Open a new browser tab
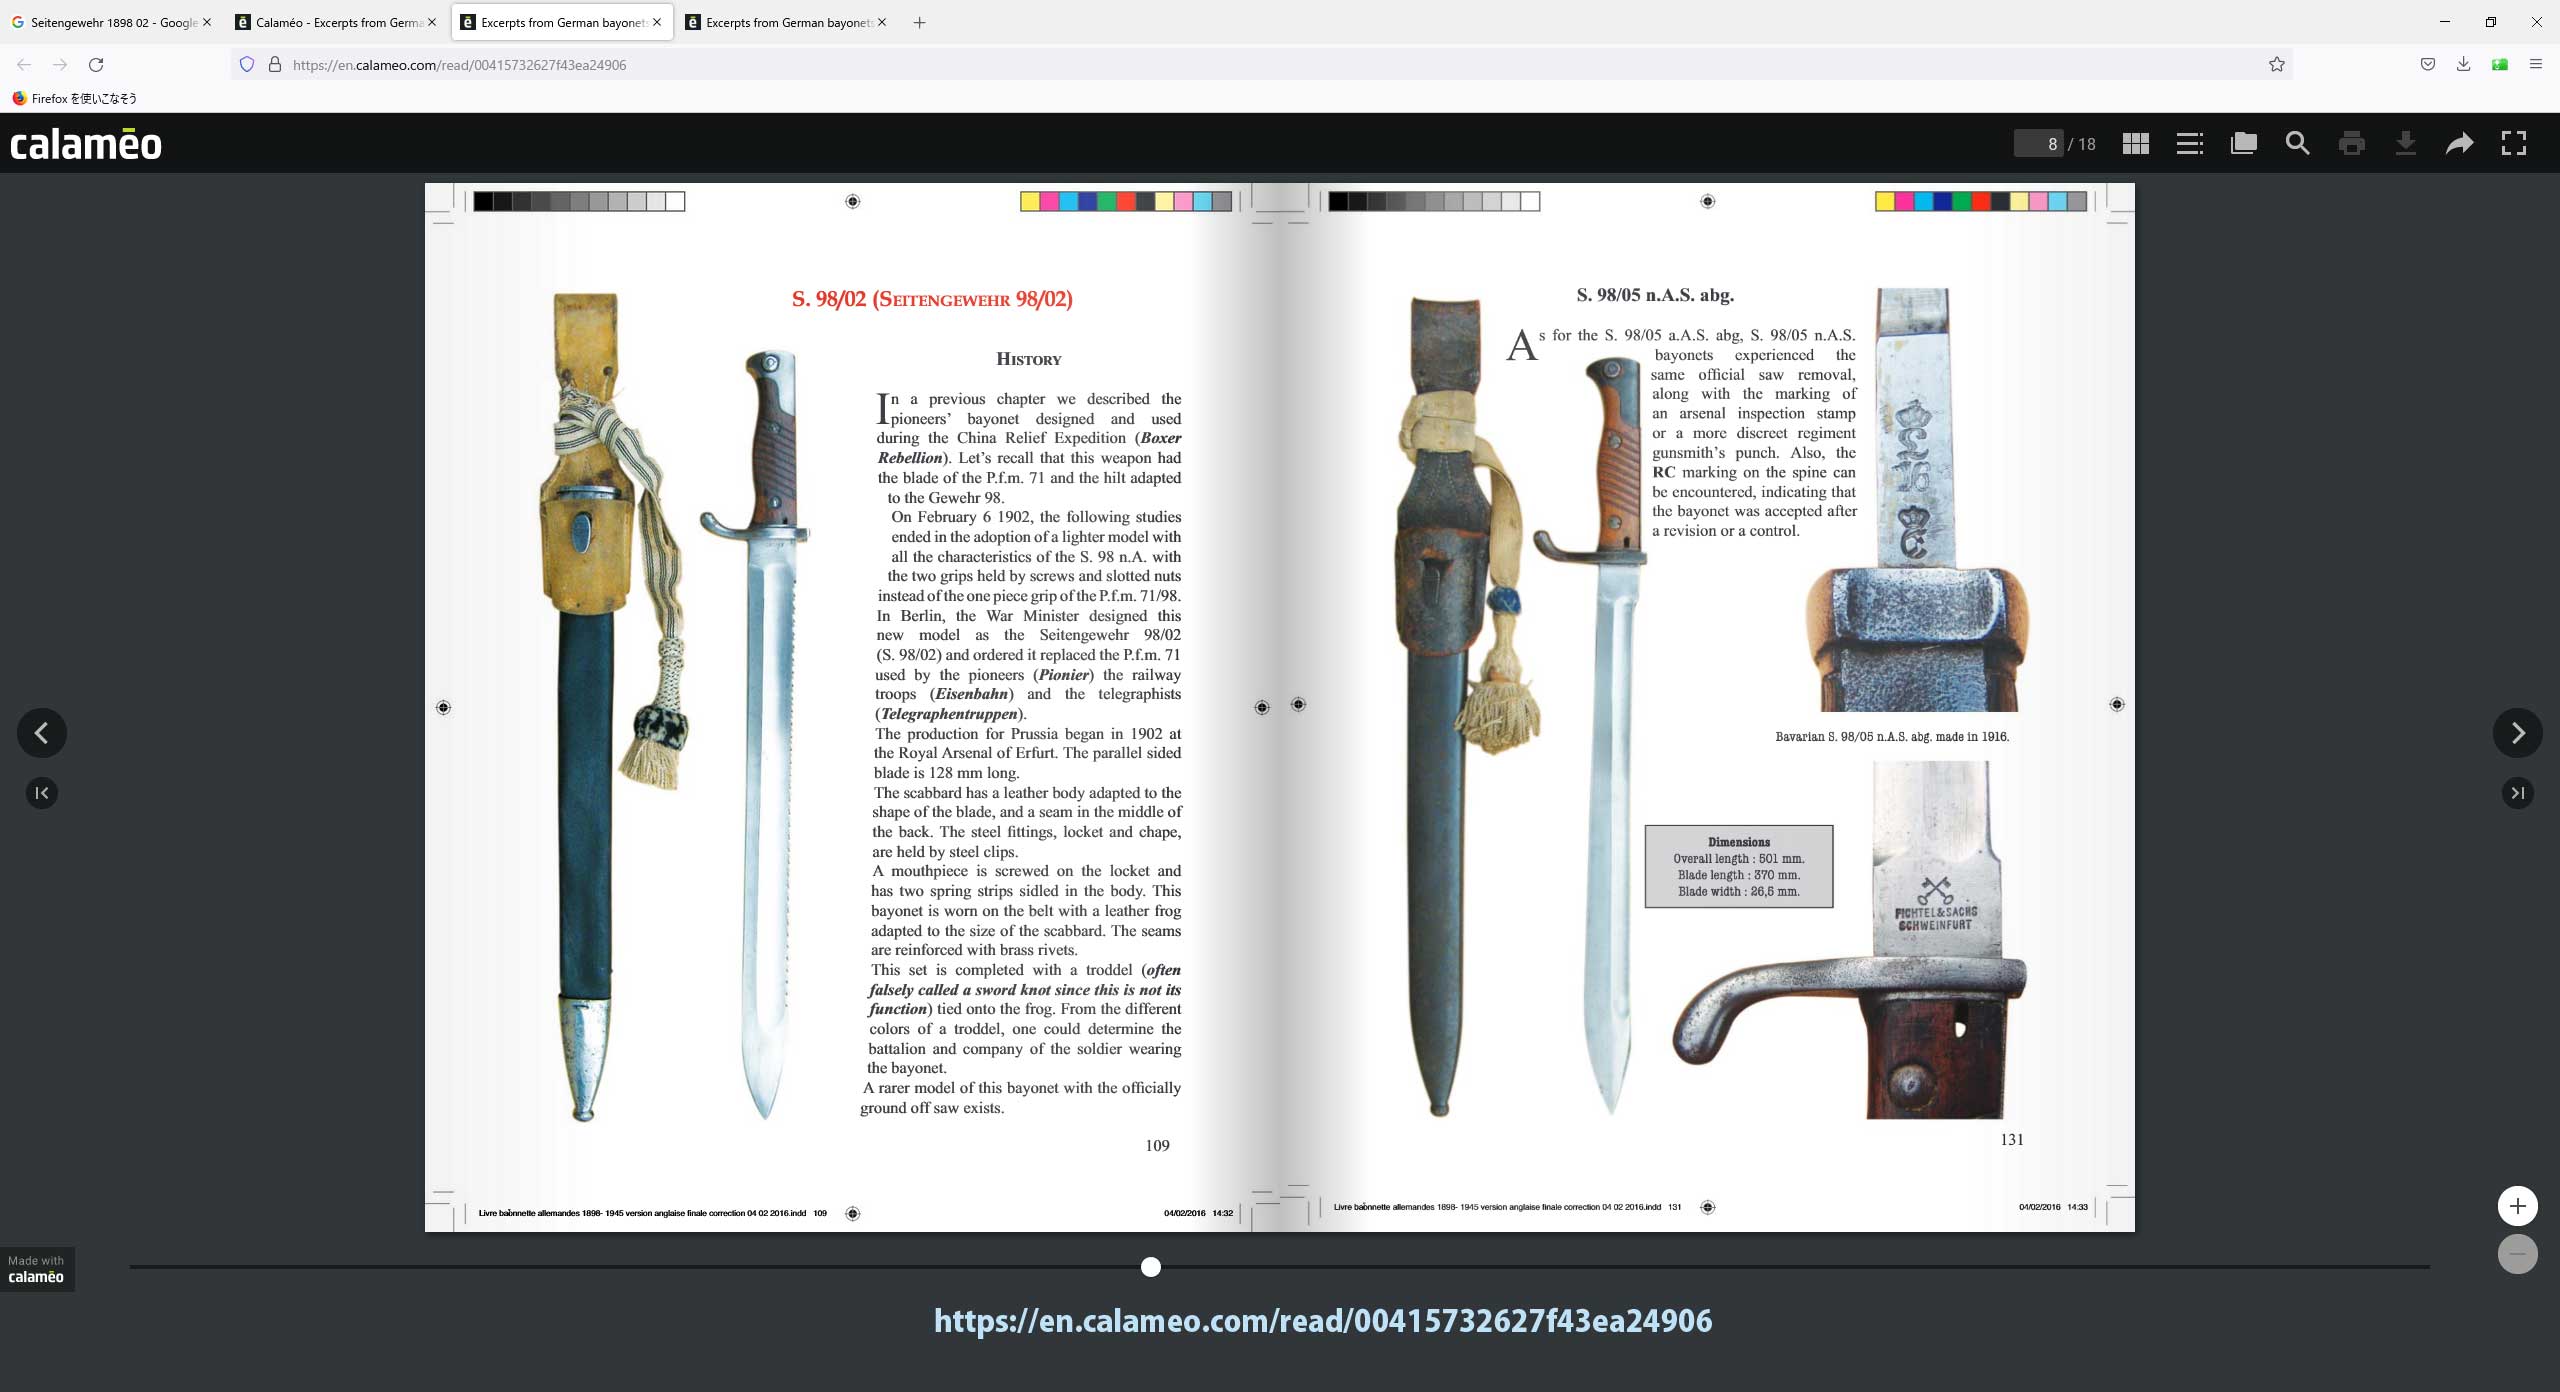The image size is (2560, 1392). [x=919, y=22]
